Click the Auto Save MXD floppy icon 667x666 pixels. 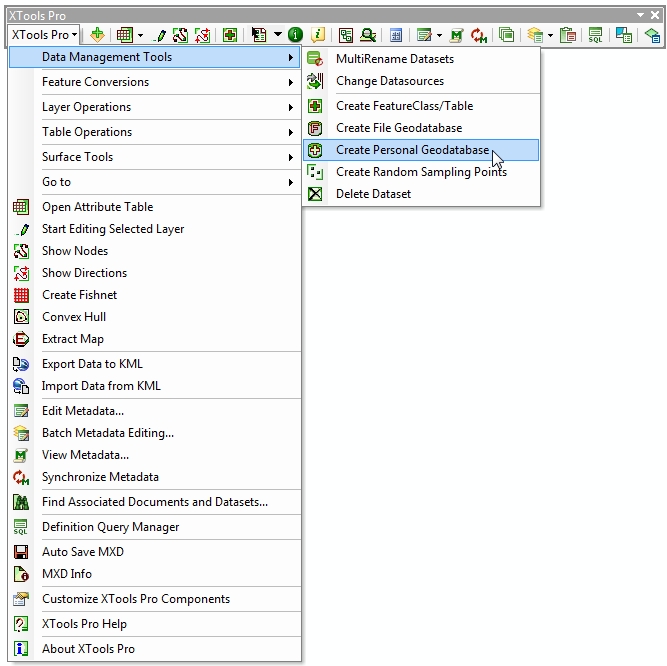click(x=21, y=552)
